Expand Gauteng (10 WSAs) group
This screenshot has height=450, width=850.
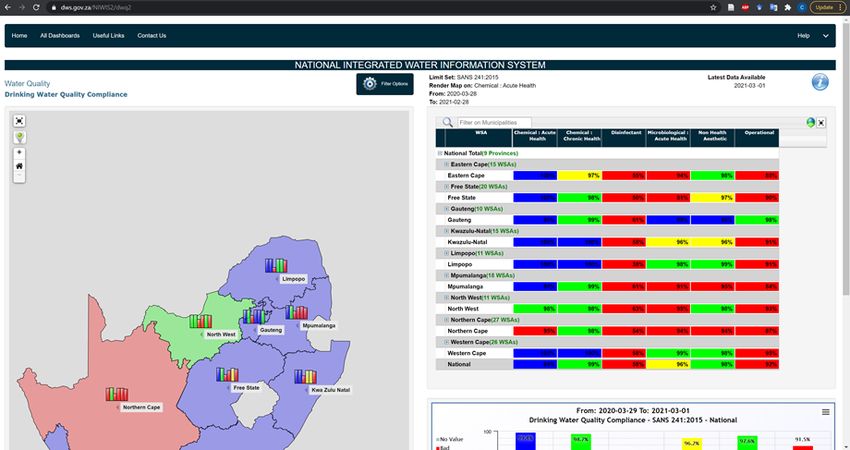point(447,209)
